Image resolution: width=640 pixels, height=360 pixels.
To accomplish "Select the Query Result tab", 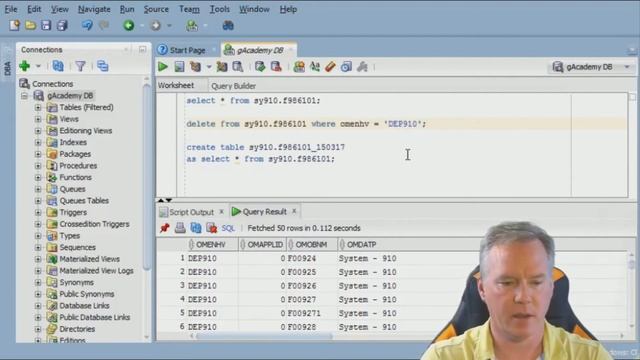I will point(264,211).
